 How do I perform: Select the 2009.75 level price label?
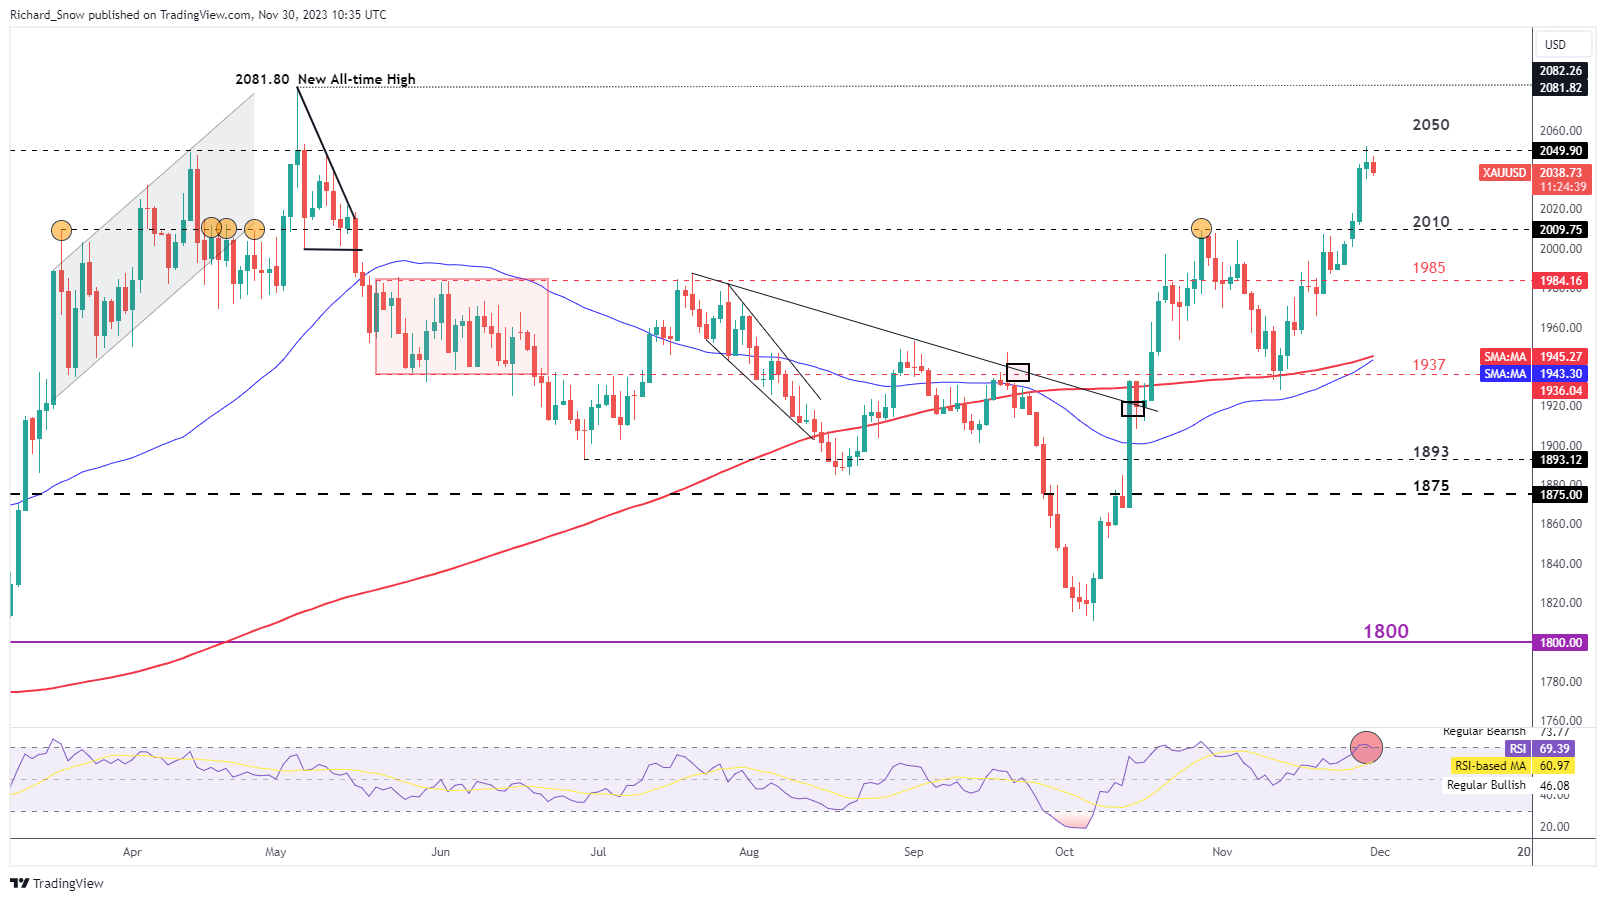(1560, 230)
